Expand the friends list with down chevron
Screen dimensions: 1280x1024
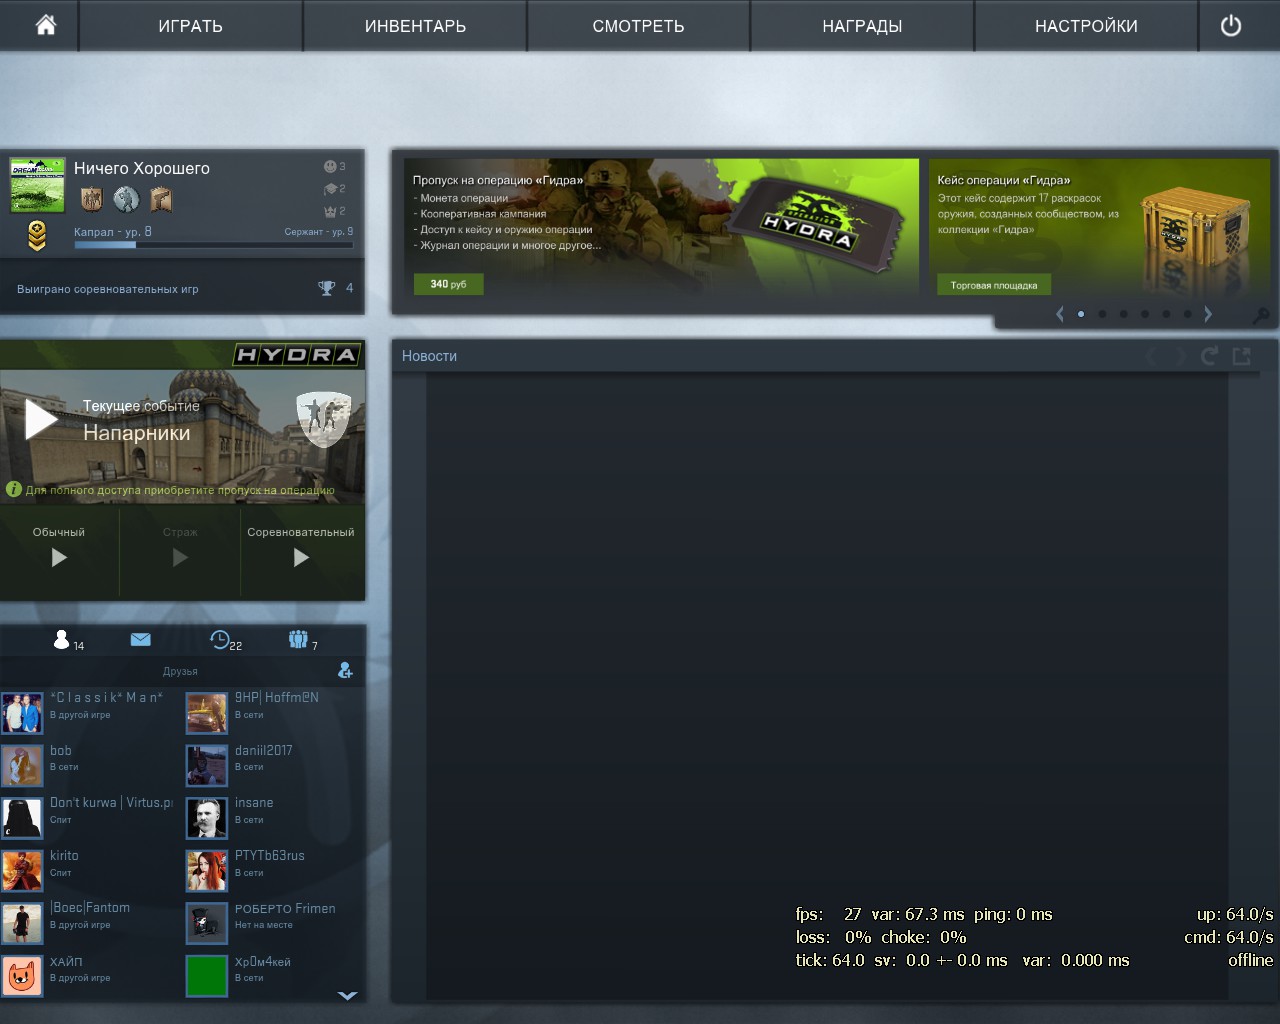347,995
